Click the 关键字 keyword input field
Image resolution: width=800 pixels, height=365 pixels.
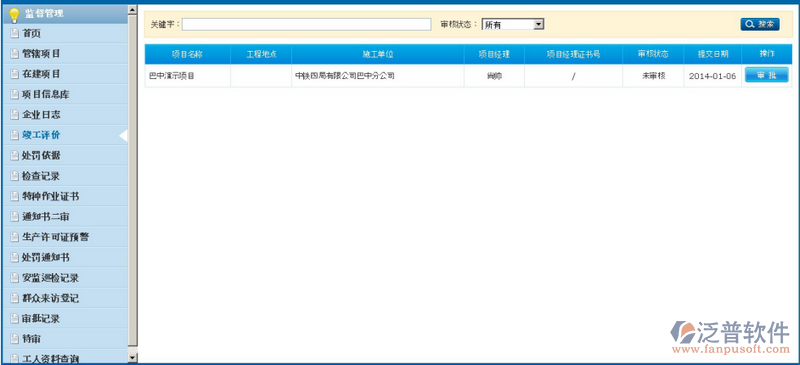(x=307, y=25)
